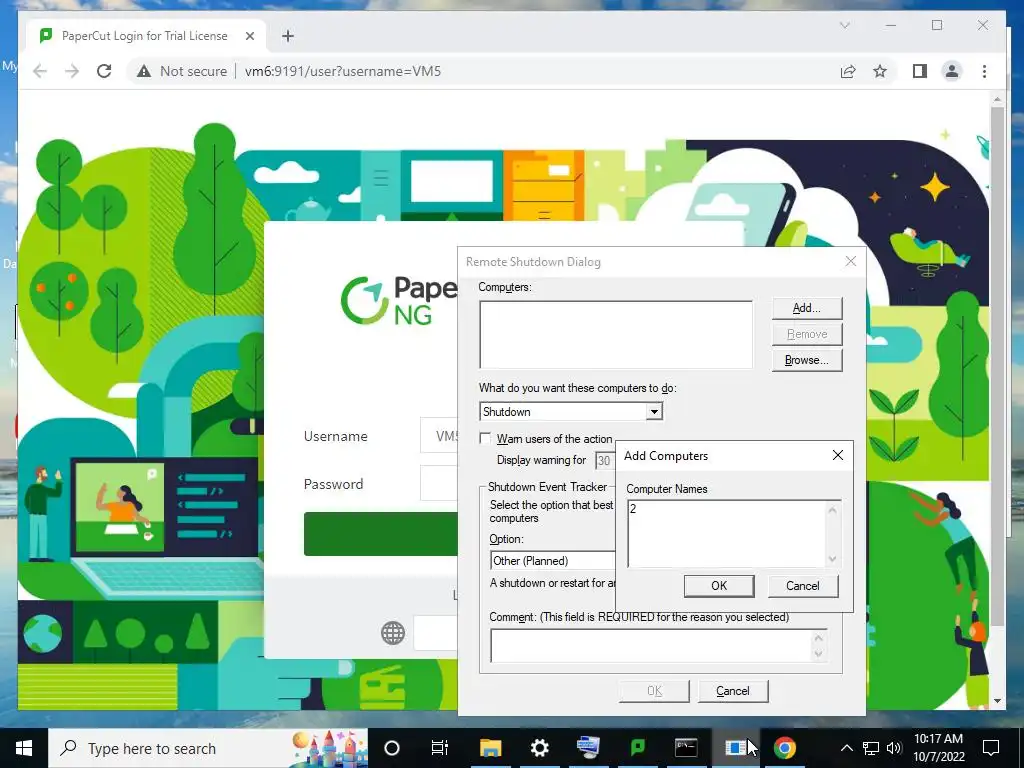Open the Shutdown action dropdown

coord(654,412)
